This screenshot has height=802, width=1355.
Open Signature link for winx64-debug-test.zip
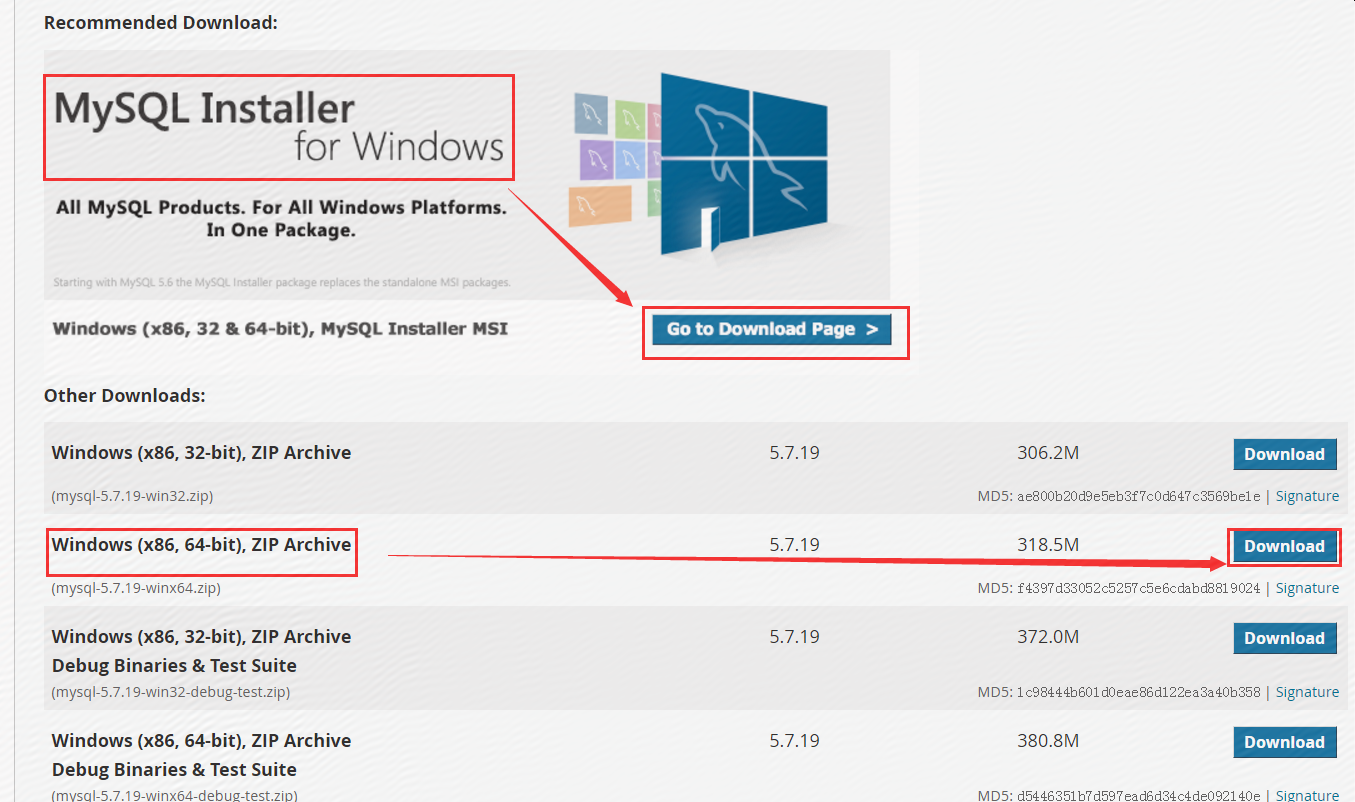[x=1307, y=796]
